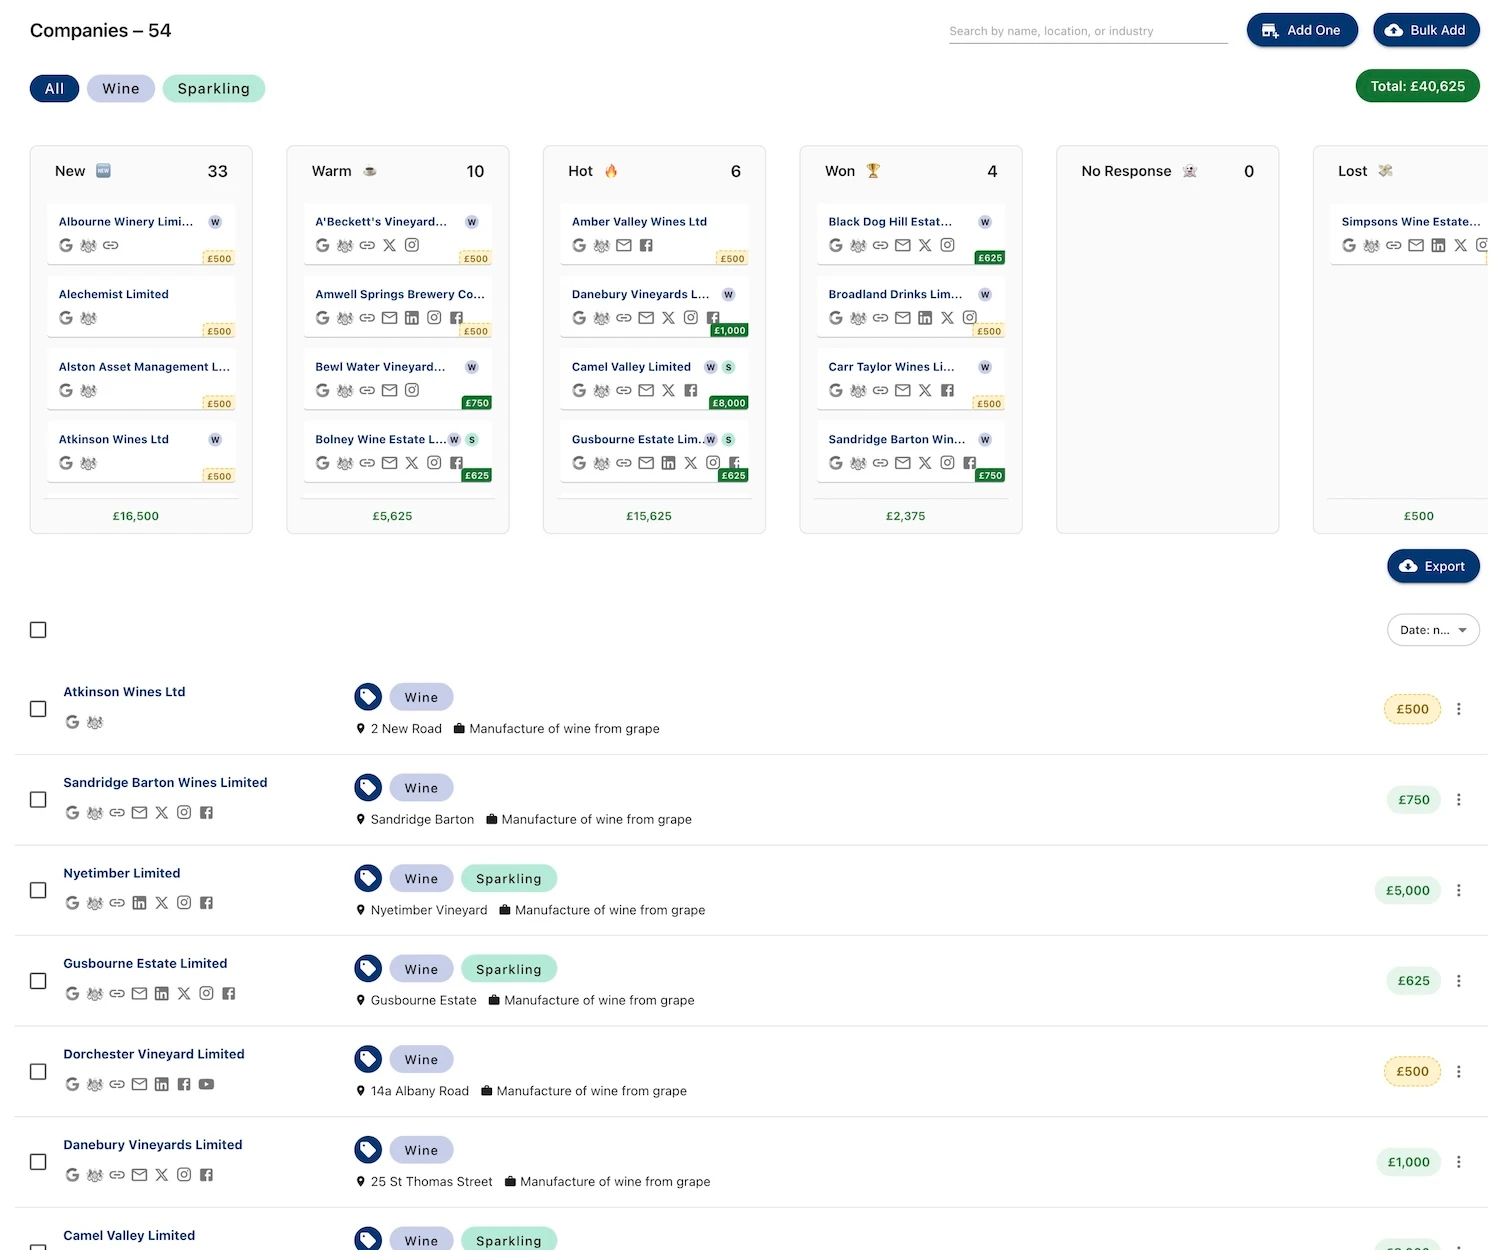Viewport: 1500px width, 1250px height.
Task: Click email icon in Gusbourne Estate Limited list row
Action: click(x=139, y=994)
